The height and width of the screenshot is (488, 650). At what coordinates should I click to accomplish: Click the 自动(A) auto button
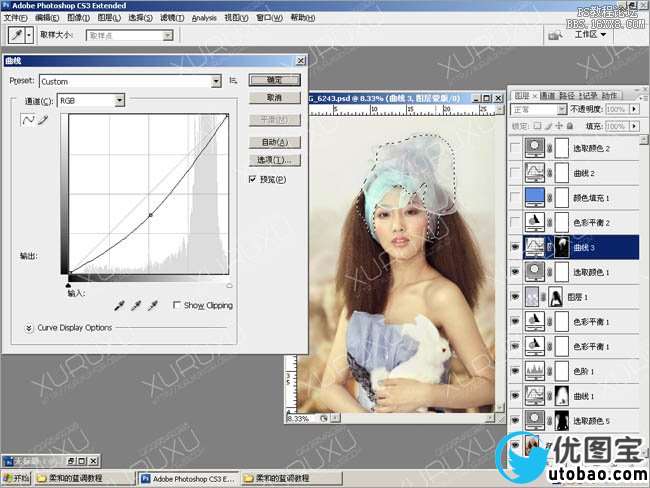(x=274, y=142)
